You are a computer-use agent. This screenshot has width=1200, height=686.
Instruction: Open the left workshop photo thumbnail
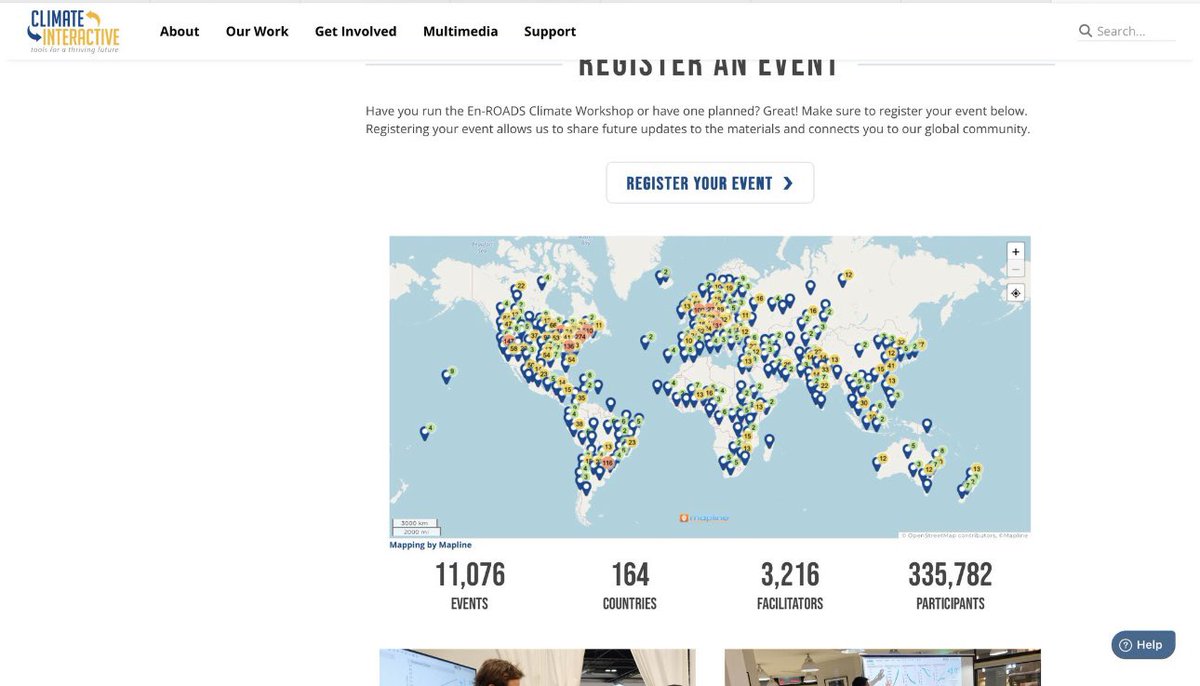pyautogui.click(x=537, y=667)
